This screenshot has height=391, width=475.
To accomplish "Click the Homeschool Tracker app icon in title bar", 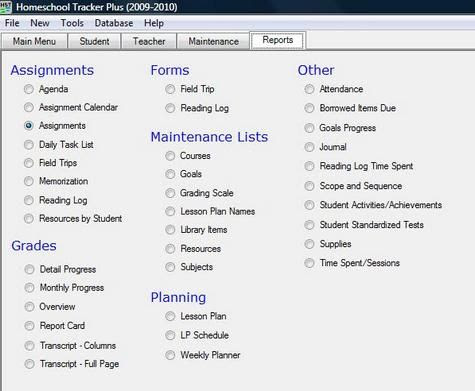I will pos(5,6).
